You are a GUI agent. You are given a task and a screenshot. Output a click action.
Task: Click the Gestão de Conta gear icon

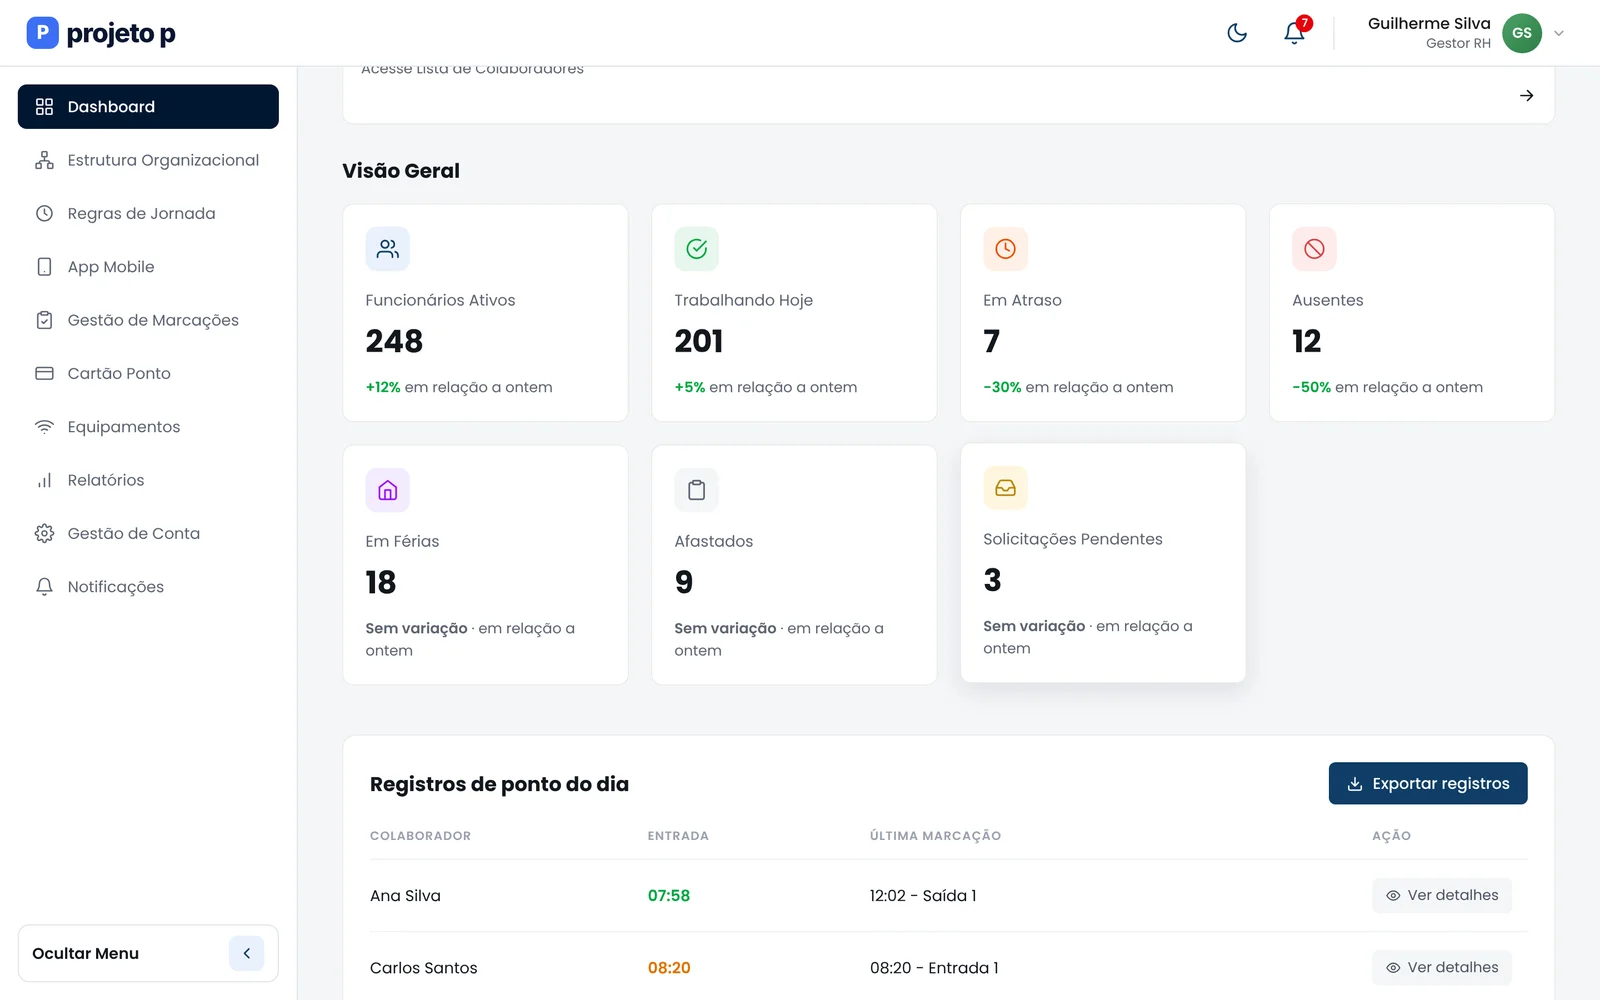click(x=44, y=533)
